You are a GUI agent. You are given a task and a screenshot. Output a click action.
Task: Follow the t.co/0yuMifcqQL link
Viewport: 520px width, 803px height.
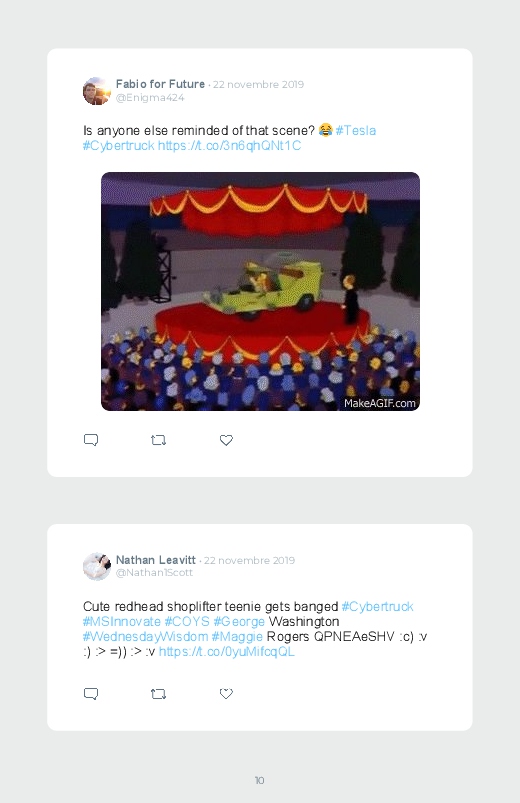pyautogui.click(x=226, y=651)
